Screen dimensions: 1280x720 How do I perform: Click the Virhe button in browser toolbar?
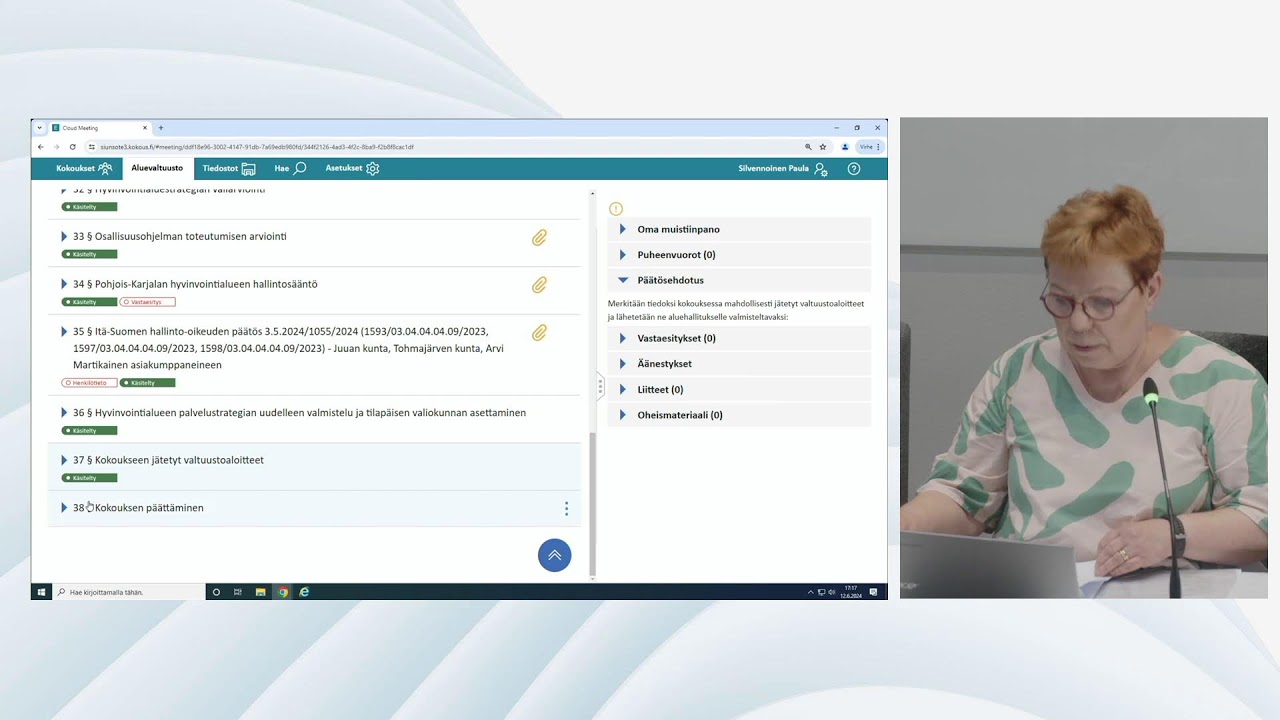point(870,147)
